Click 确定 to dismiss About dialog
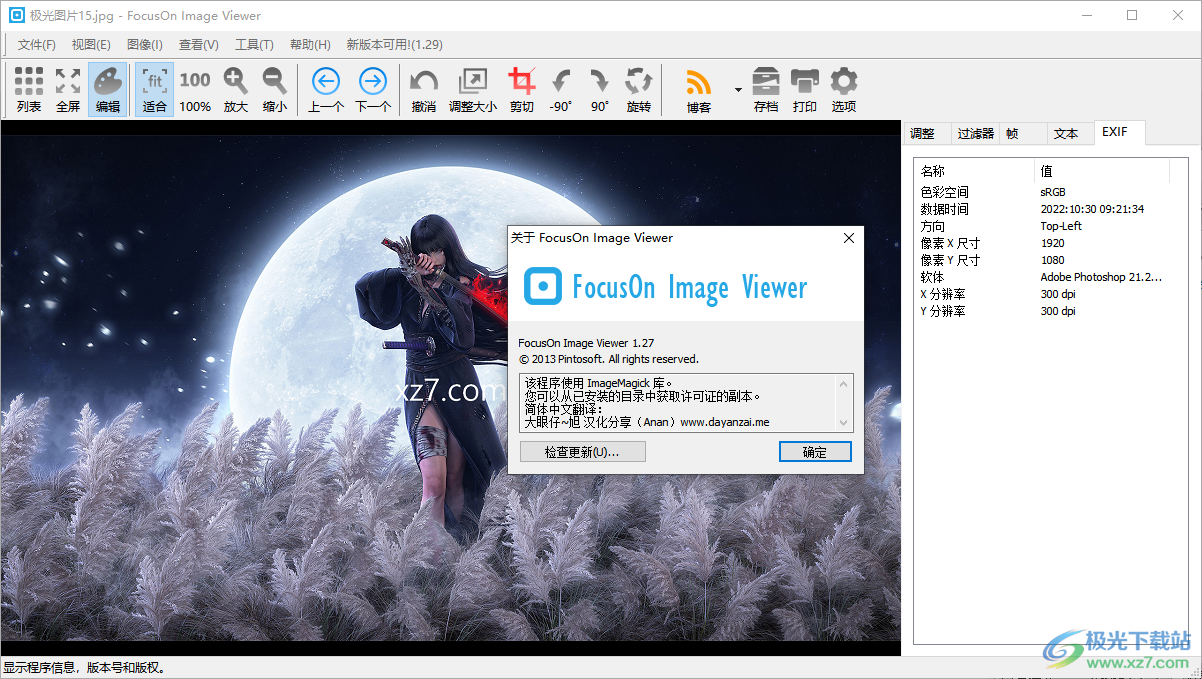Viewport: 1202px width, 679px height. (x=815, y=452)
